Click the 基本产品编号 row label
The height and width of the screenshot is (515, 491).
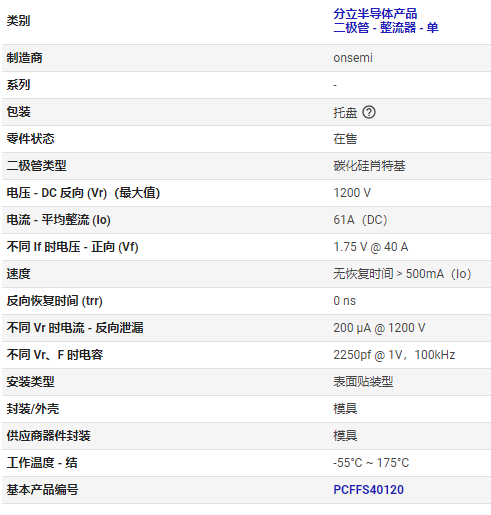[x=42, y=490]
